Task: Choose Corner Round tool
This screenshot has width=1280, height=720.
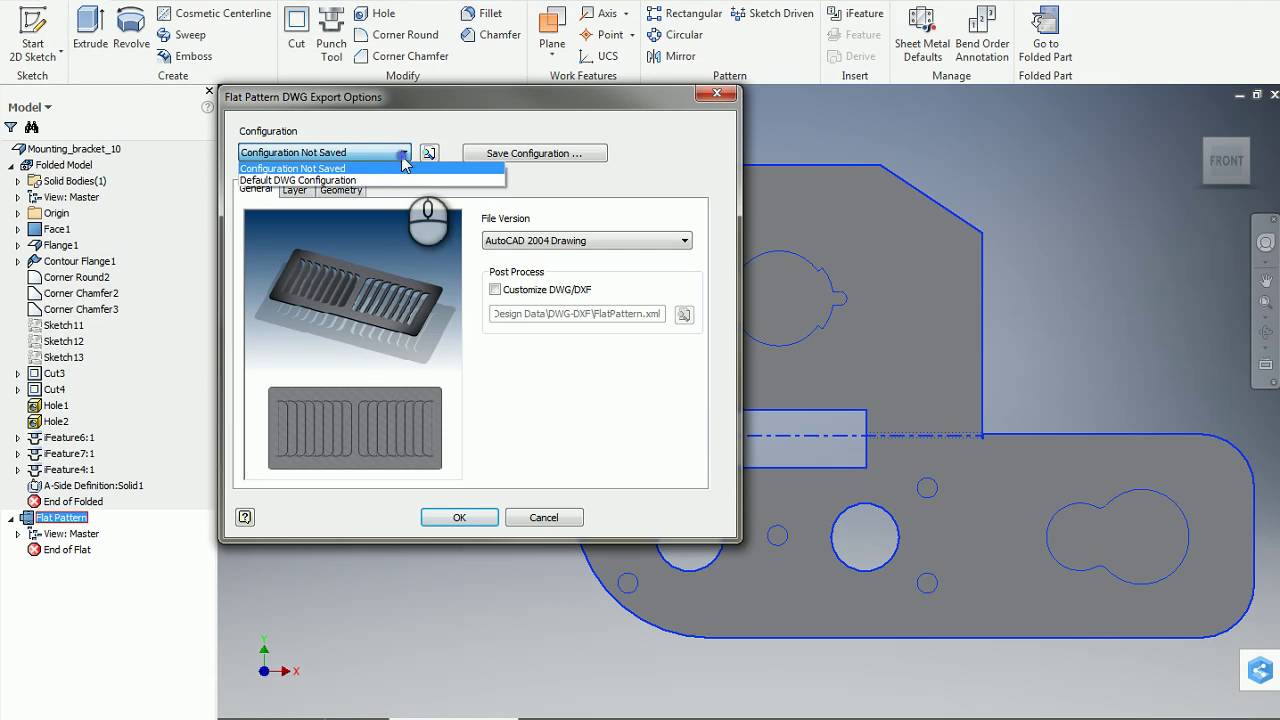Action: tap(396, 35)
